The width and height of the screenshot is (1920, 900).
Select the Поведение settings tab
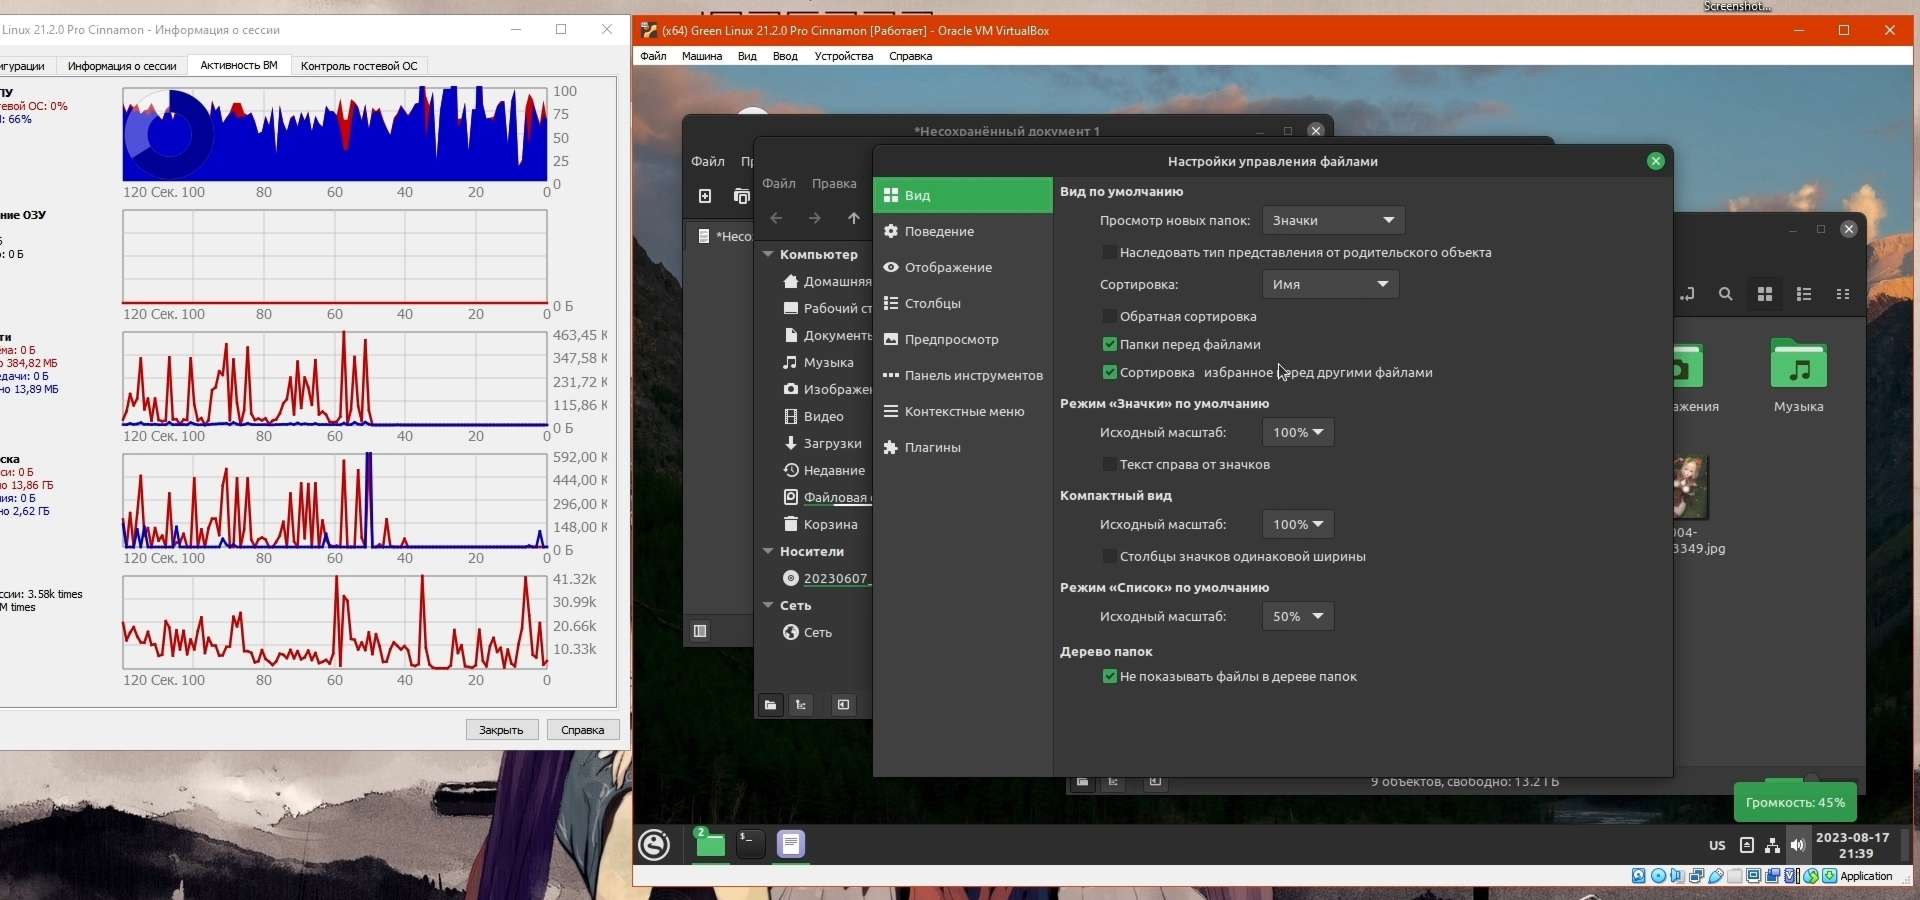point(963,231)
